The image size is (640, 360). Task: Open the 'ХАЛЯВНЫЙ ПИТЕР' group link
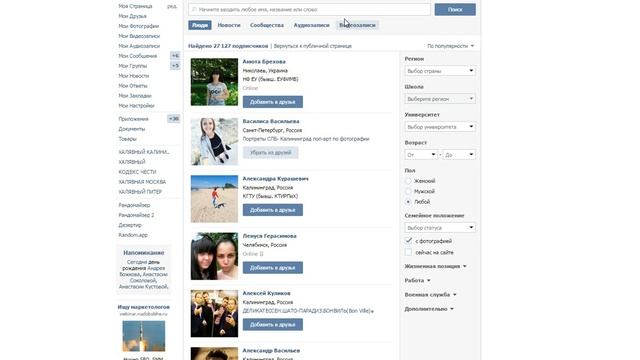140,192
